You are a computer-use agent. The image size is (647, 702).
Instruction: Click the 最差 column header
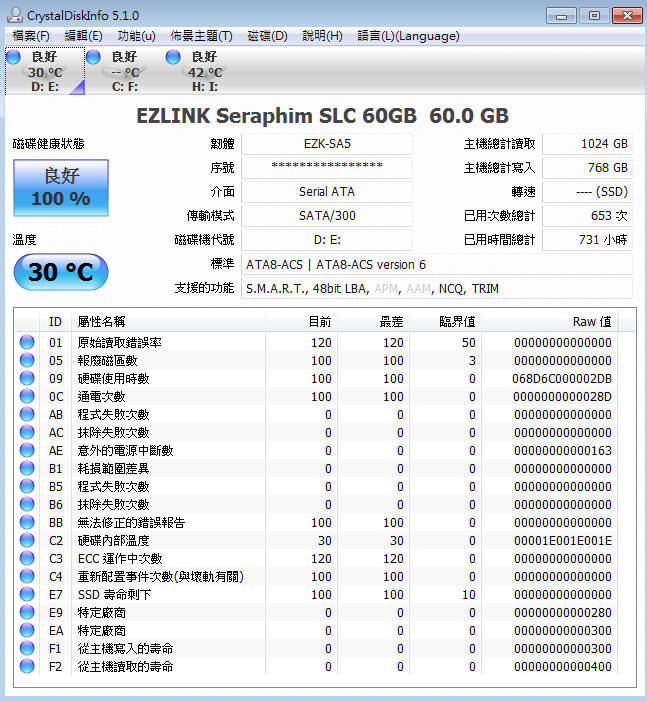pyautogui.click(x=374, y=321)
